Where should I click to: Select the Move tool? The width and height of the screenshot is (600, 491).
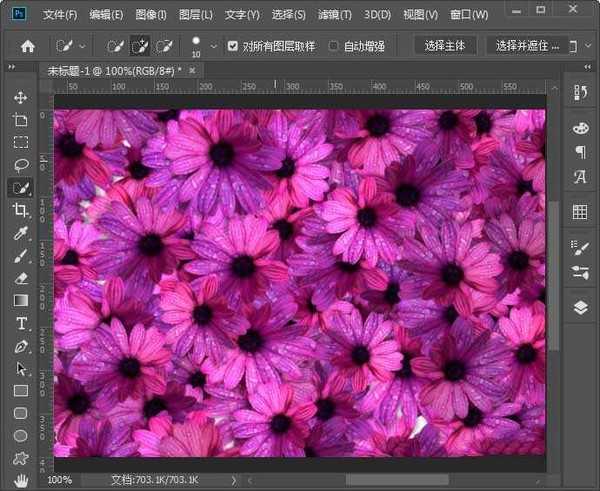click(20, 97)
